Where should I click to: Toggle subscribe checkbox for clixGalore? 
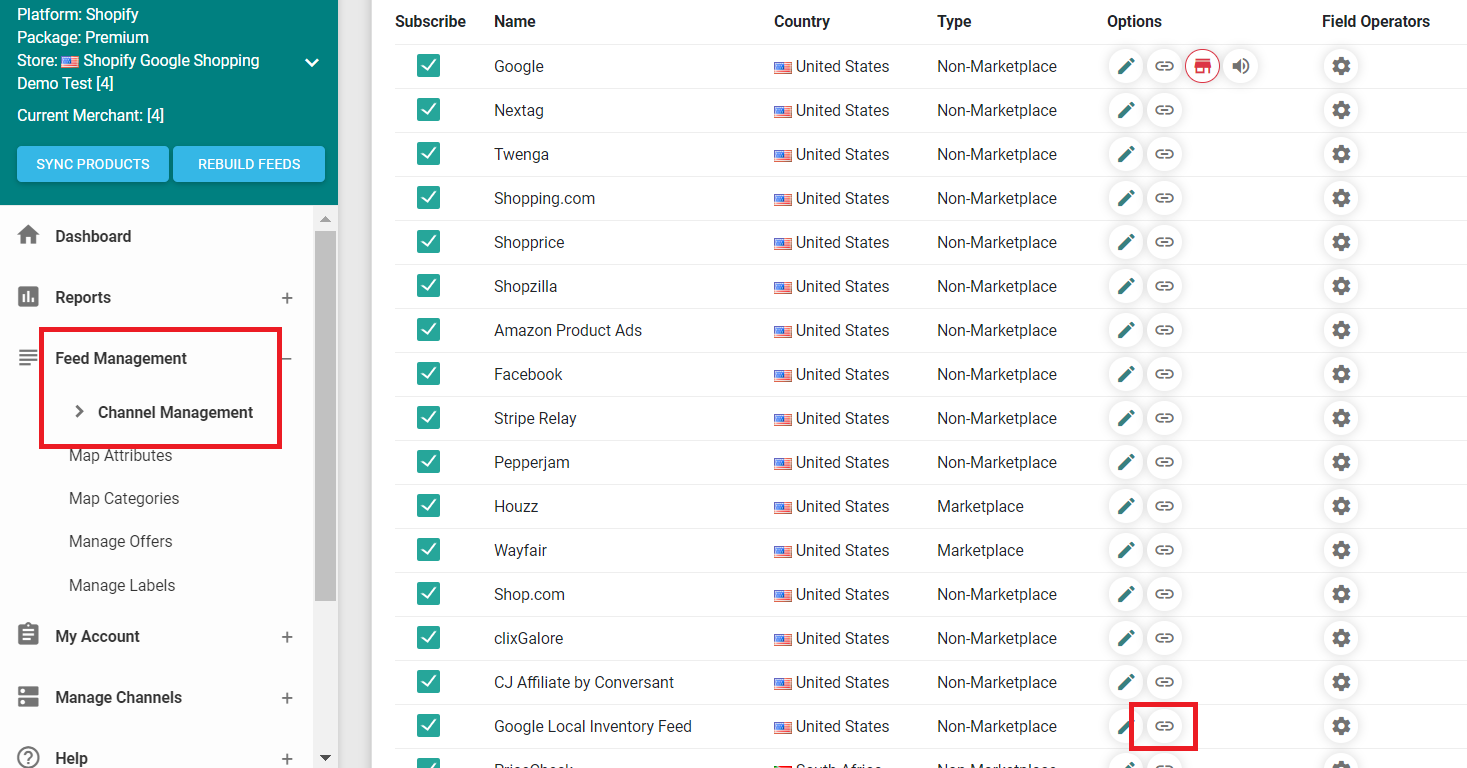coord(429,638)
